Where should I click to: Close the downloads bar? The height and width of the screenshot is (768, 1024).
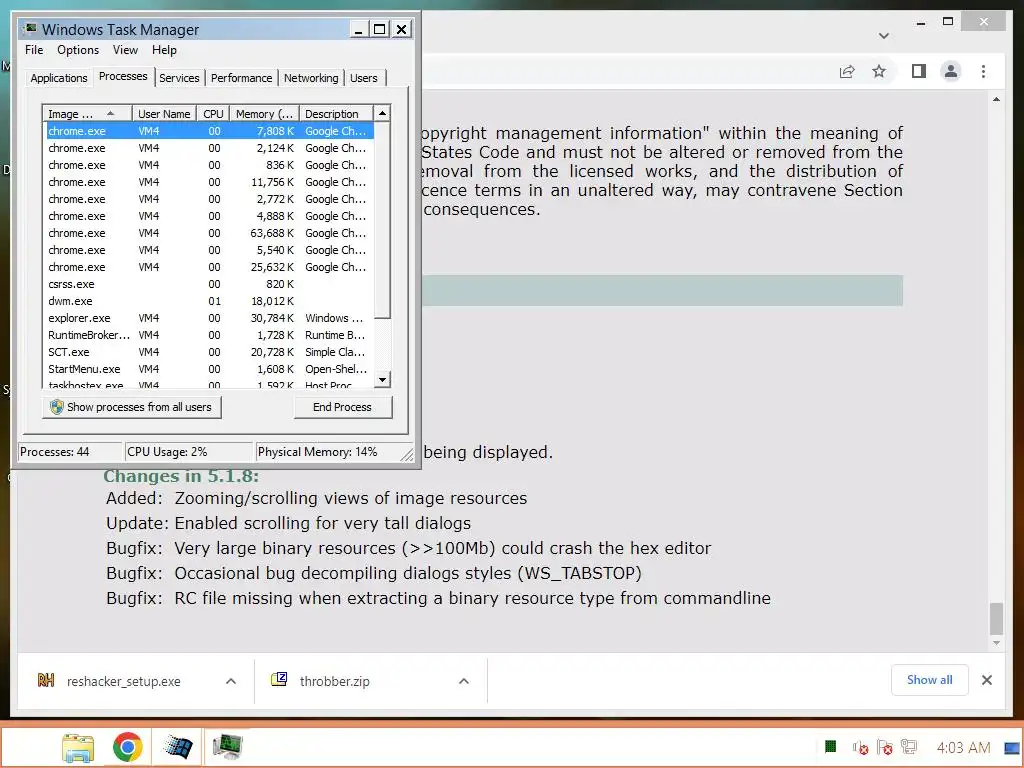pyautogui.click(x=987, y=680)
